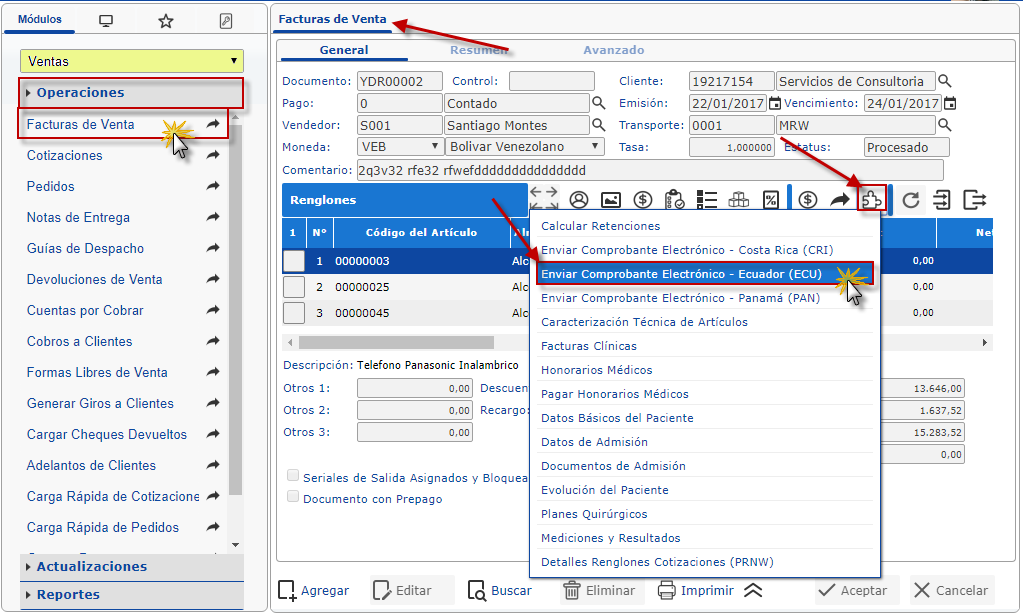The width and height of the screenshot is (1023, 613).
Task: Click the user profile circle icon
Action: [579, 200]
